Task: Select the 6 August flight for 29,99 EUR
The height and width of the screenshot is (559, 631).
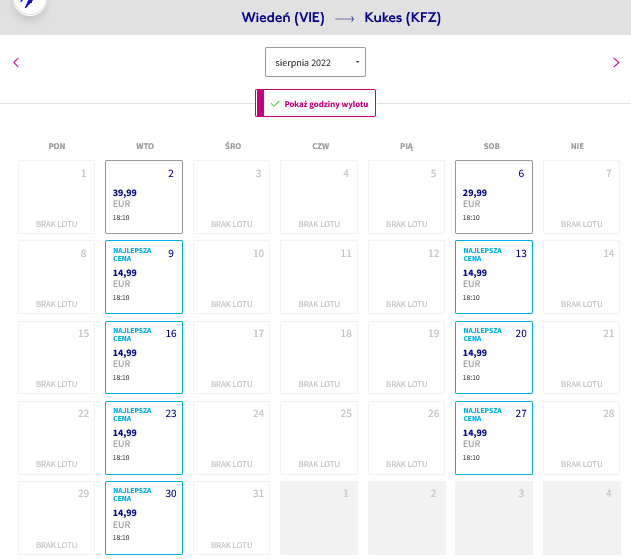Action: tap(494, 197)
